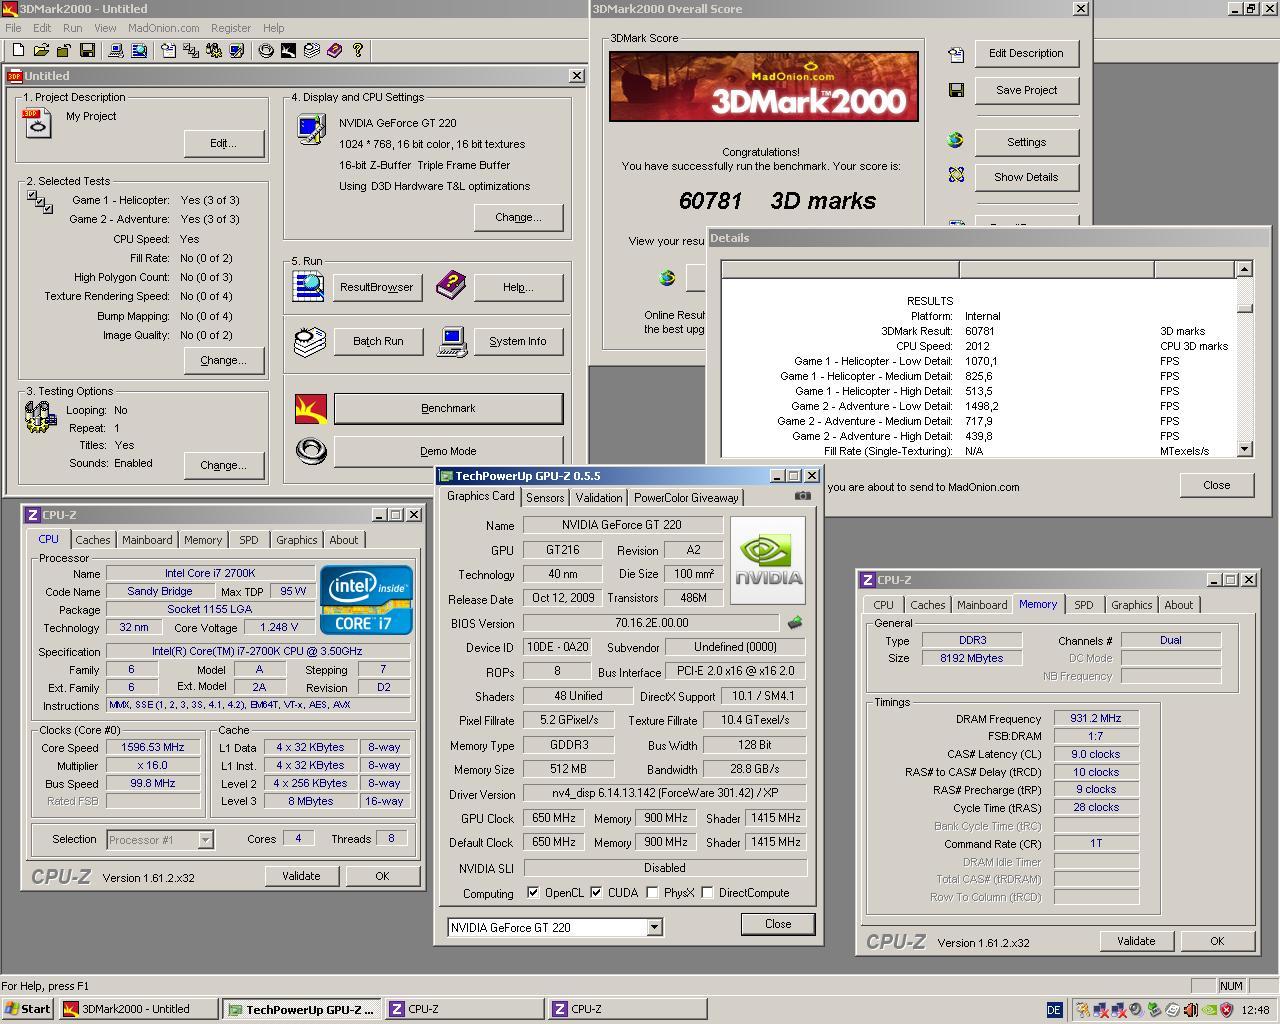1280x1024 pixels.
Task: Click the GPU-Z BIOS save chip icon
Action: click(x=795, y=622)
